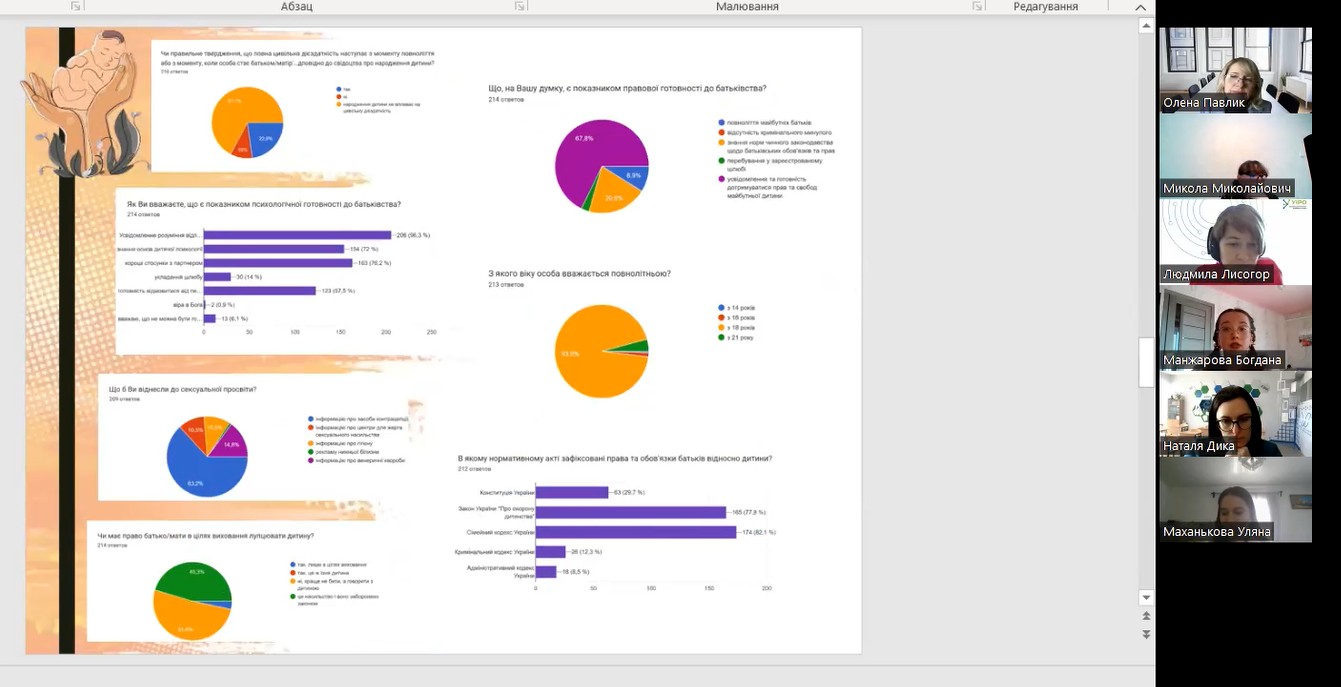Select Олена Павлик video thumbnail
This screenshot has width=1341, height=687.
(x=1235, y=70)
